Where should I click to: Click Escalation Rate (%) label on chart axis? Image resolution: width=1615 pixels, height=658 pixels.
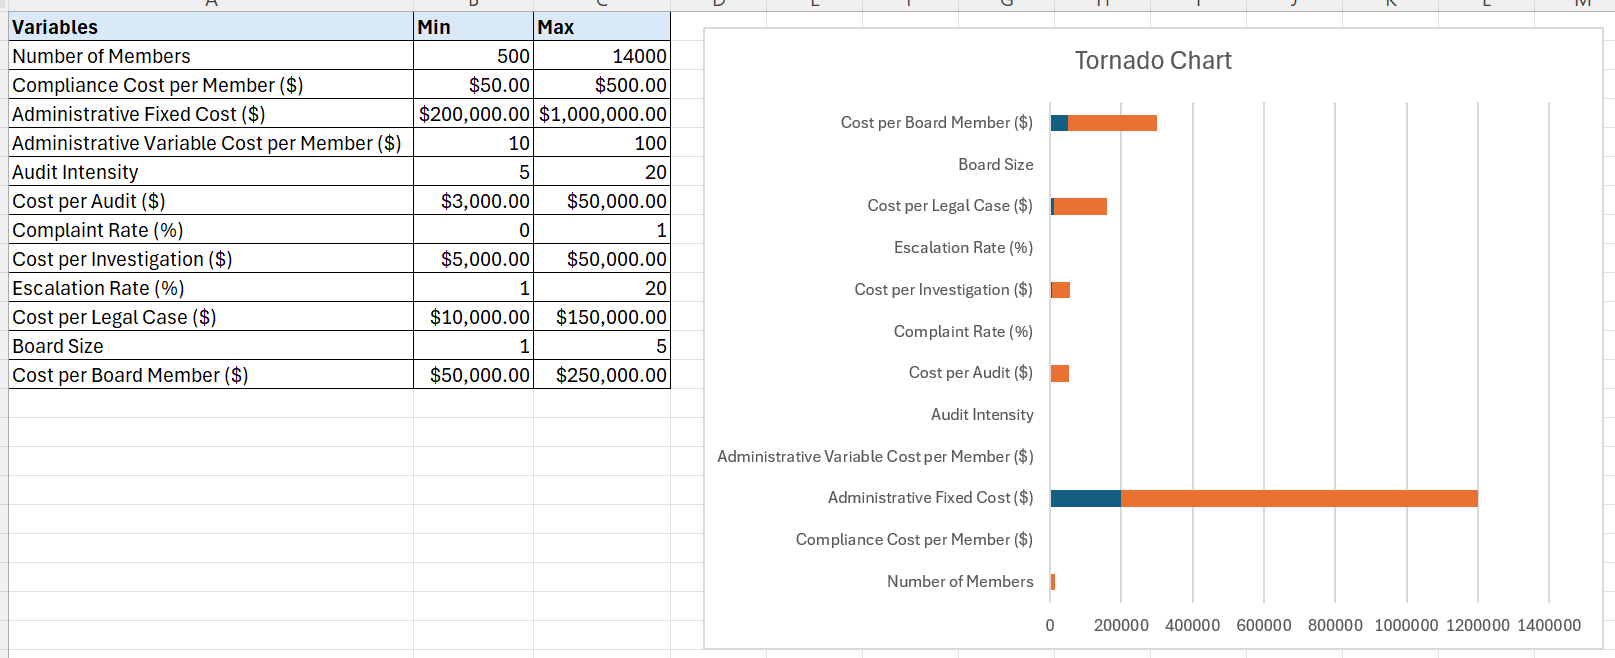(x=962, y=248)
